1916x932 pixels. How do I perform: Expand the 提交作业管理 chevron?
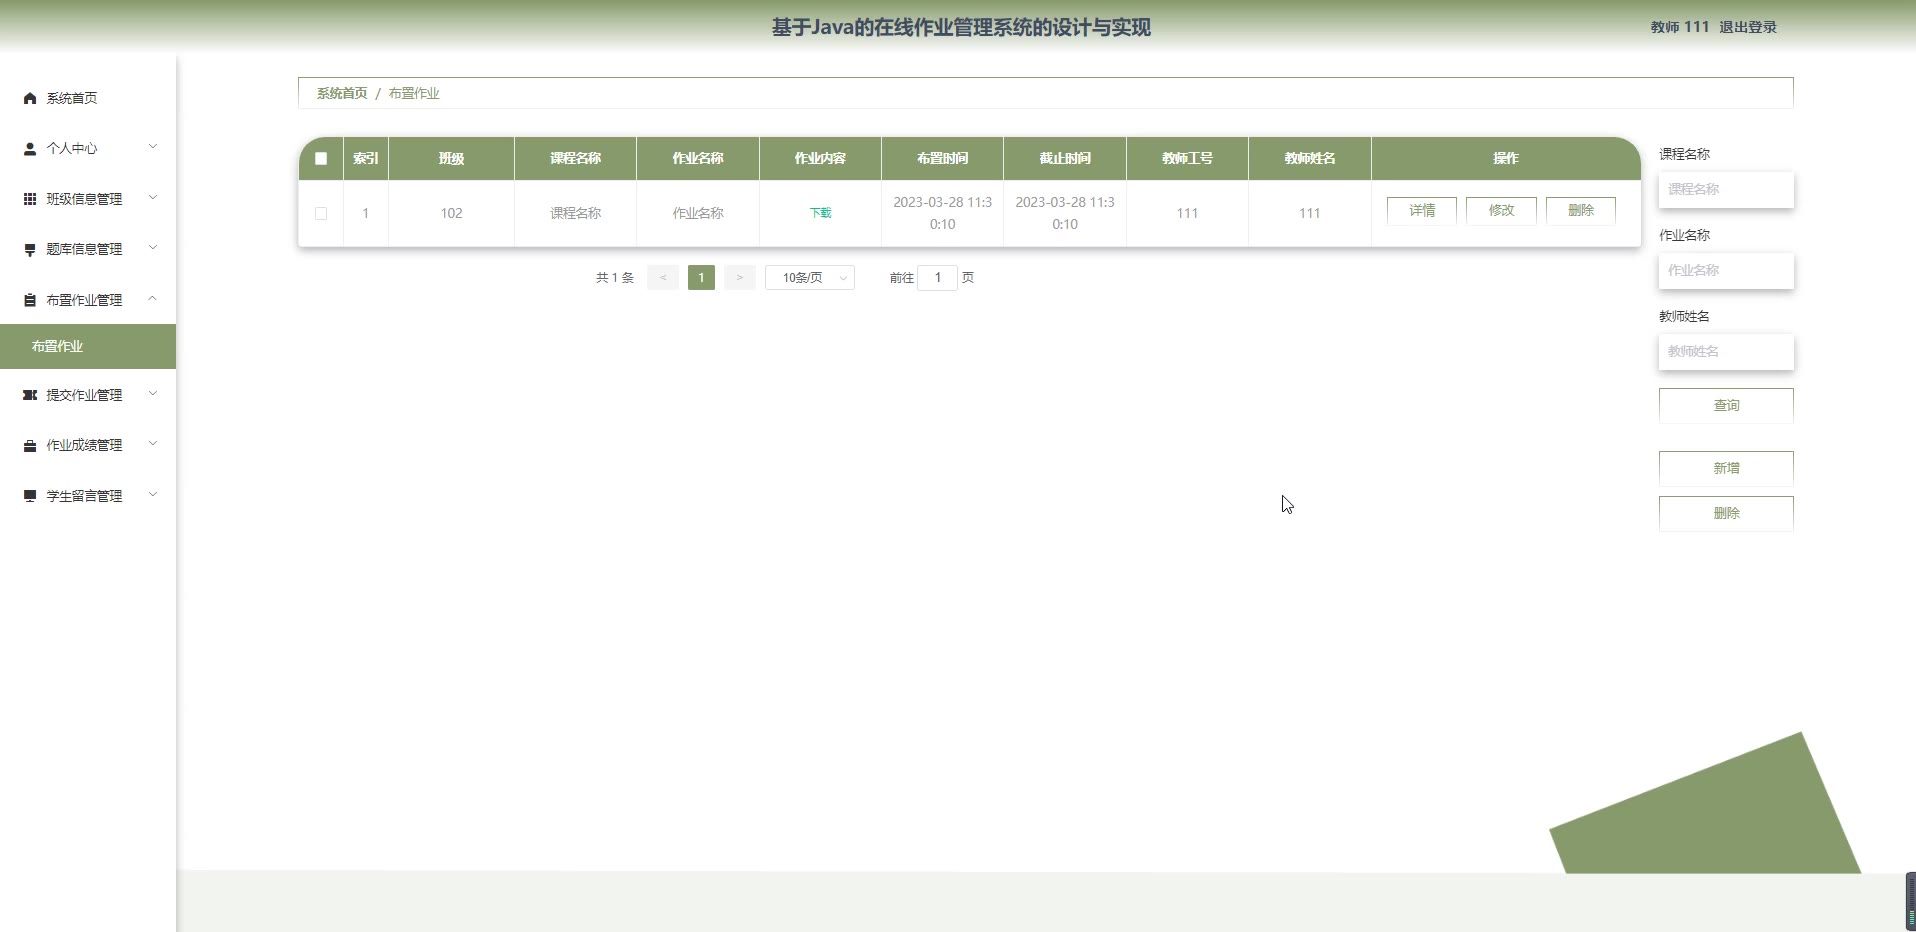point(153,394)
